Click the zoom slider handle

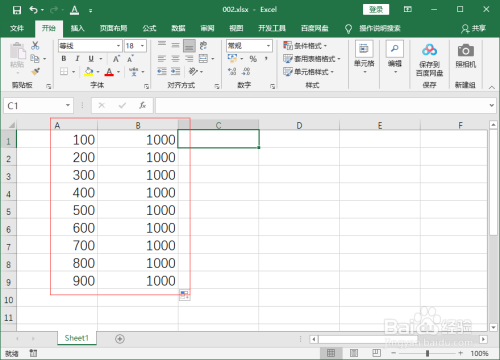click(x=427, y=353)
